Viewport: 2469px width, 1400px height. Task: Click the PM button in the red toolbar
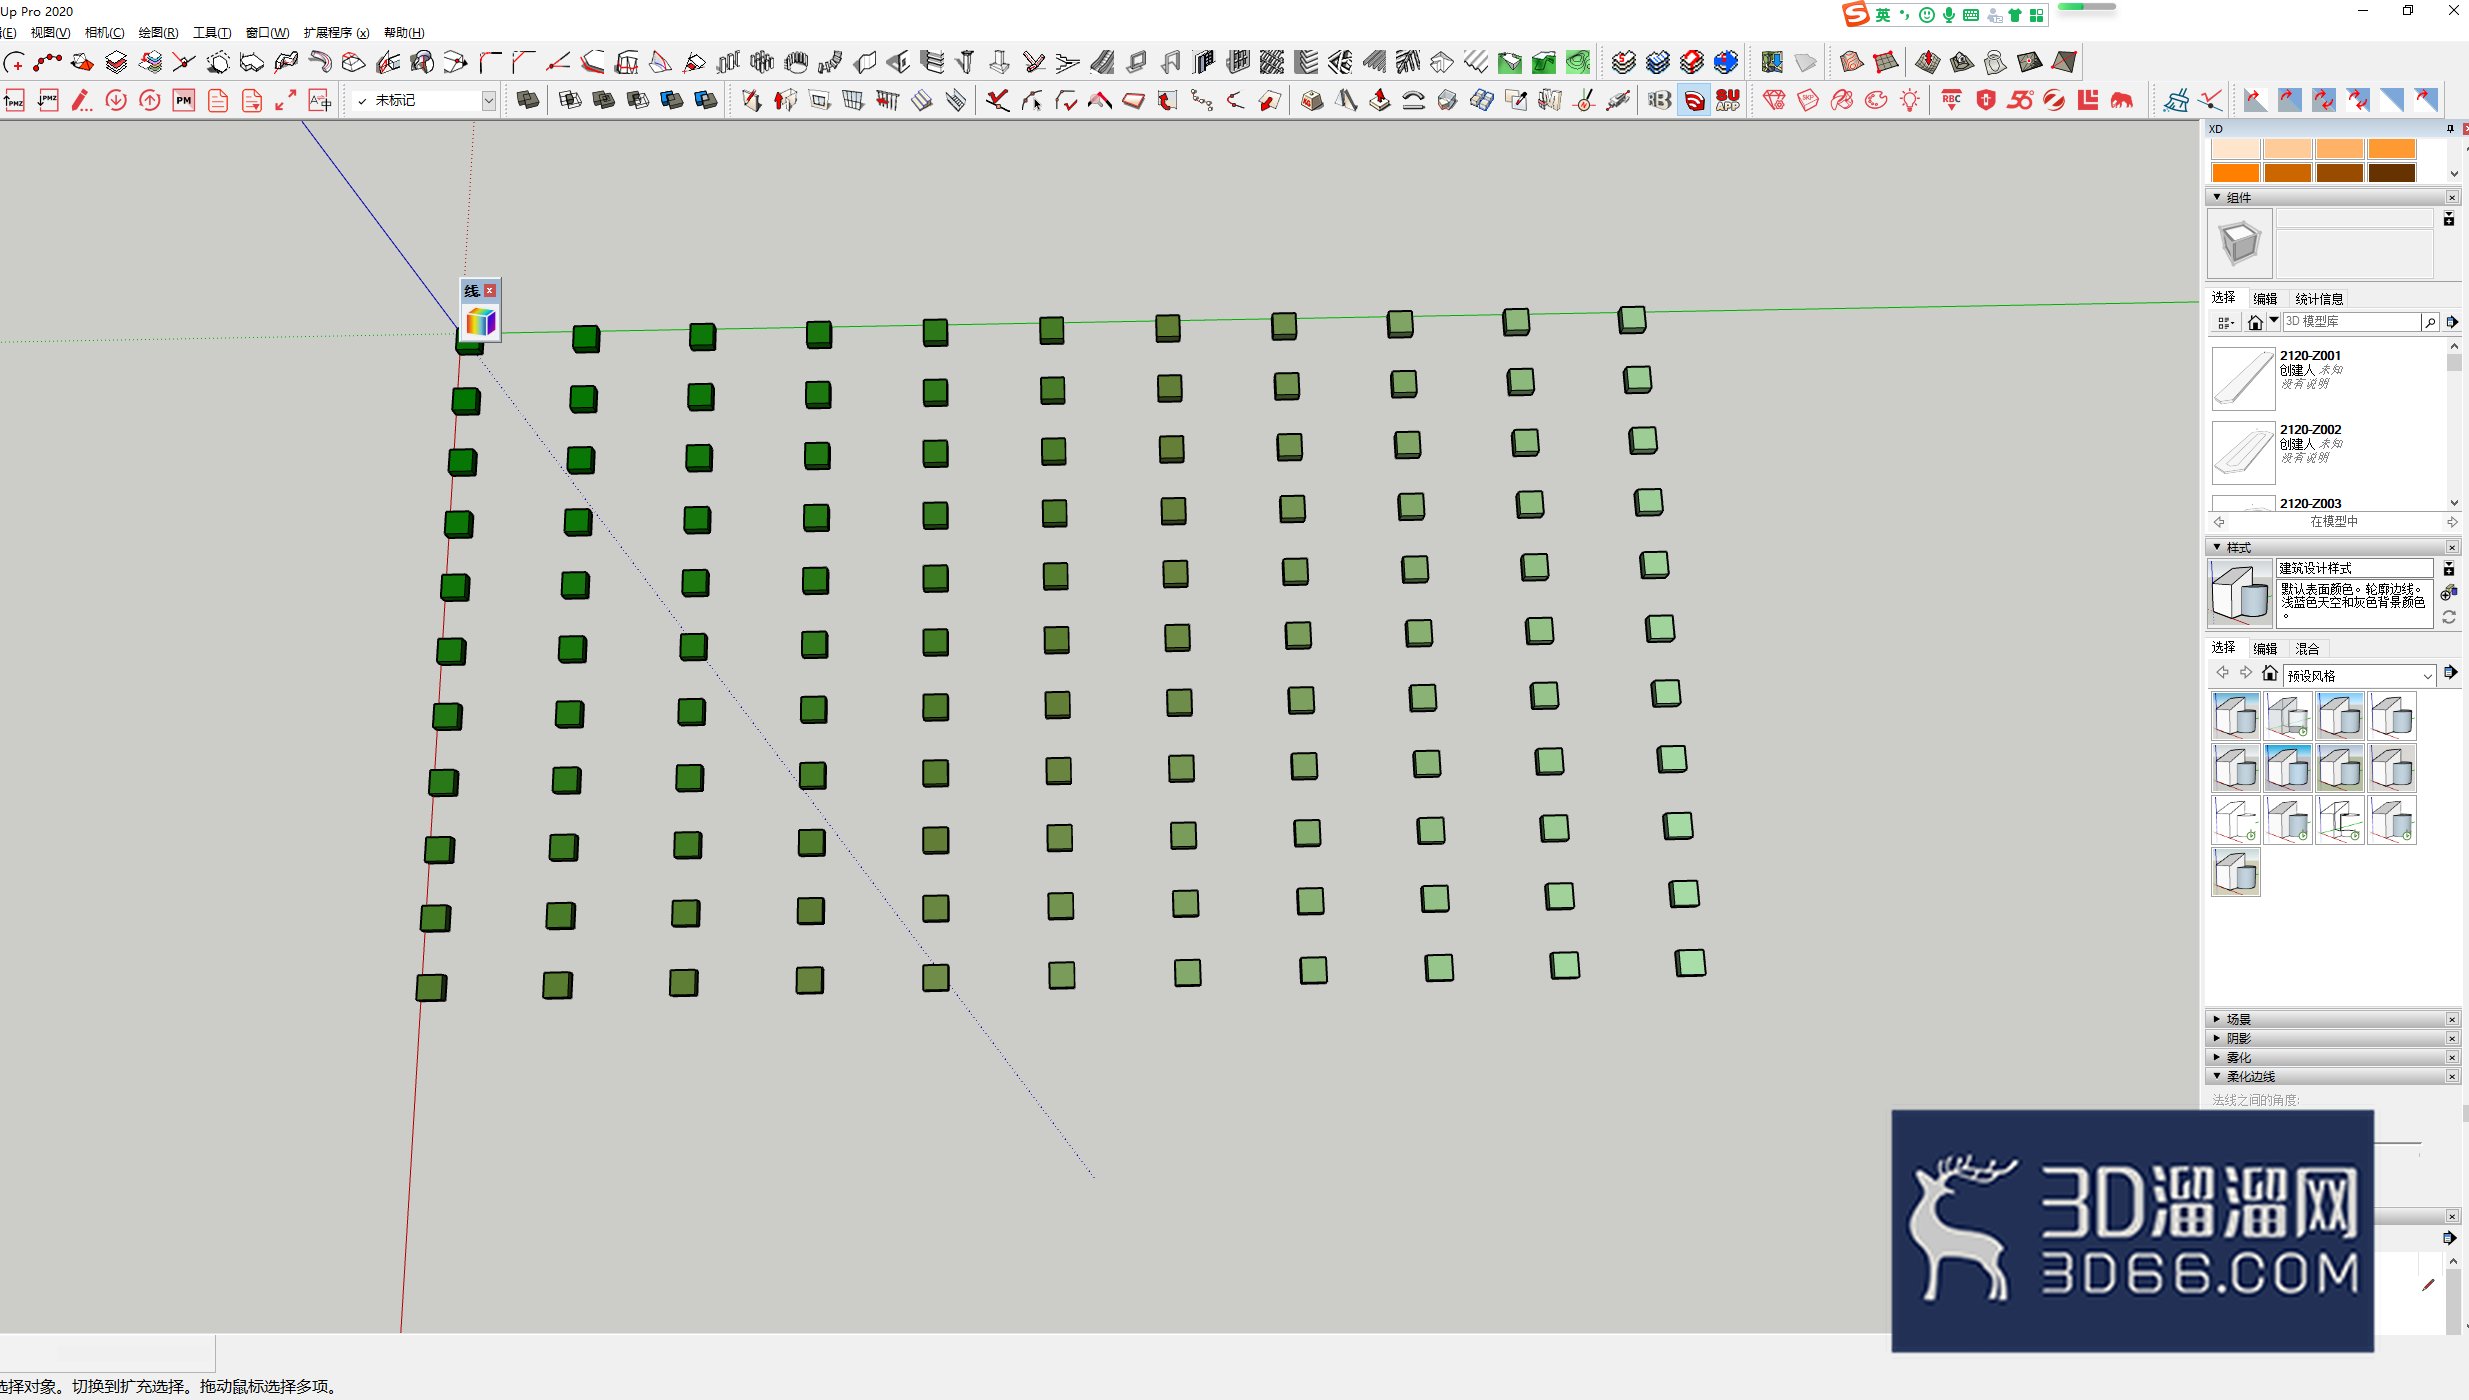tap(184, 100)
